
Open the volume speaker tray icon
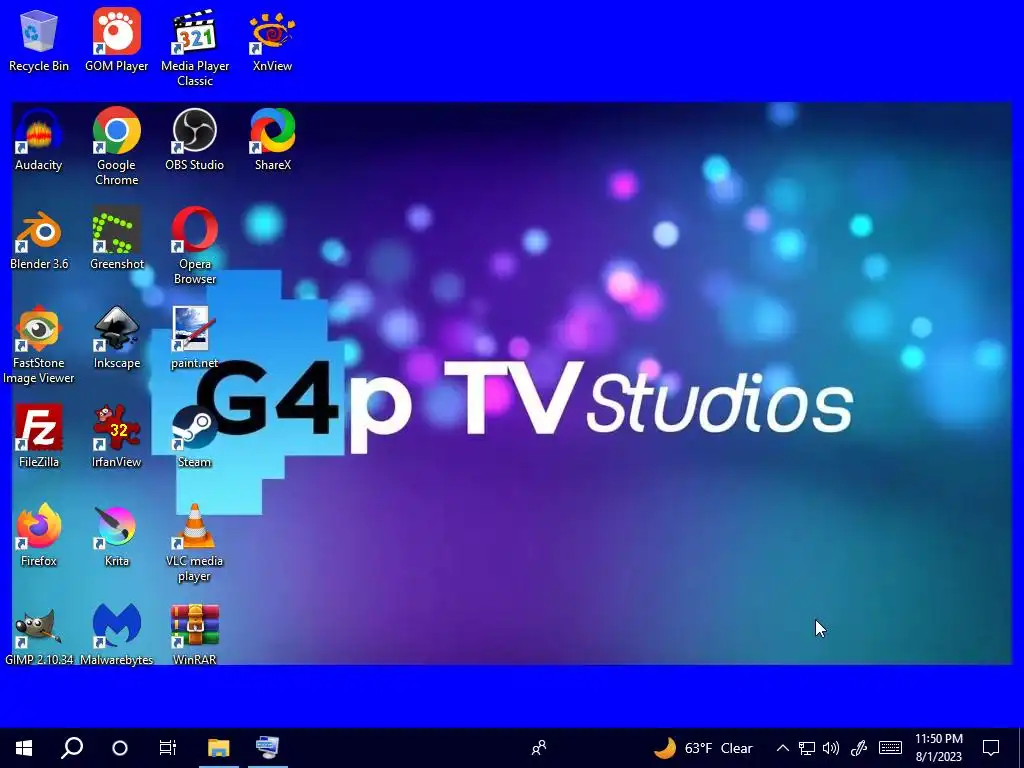point(831,748)
